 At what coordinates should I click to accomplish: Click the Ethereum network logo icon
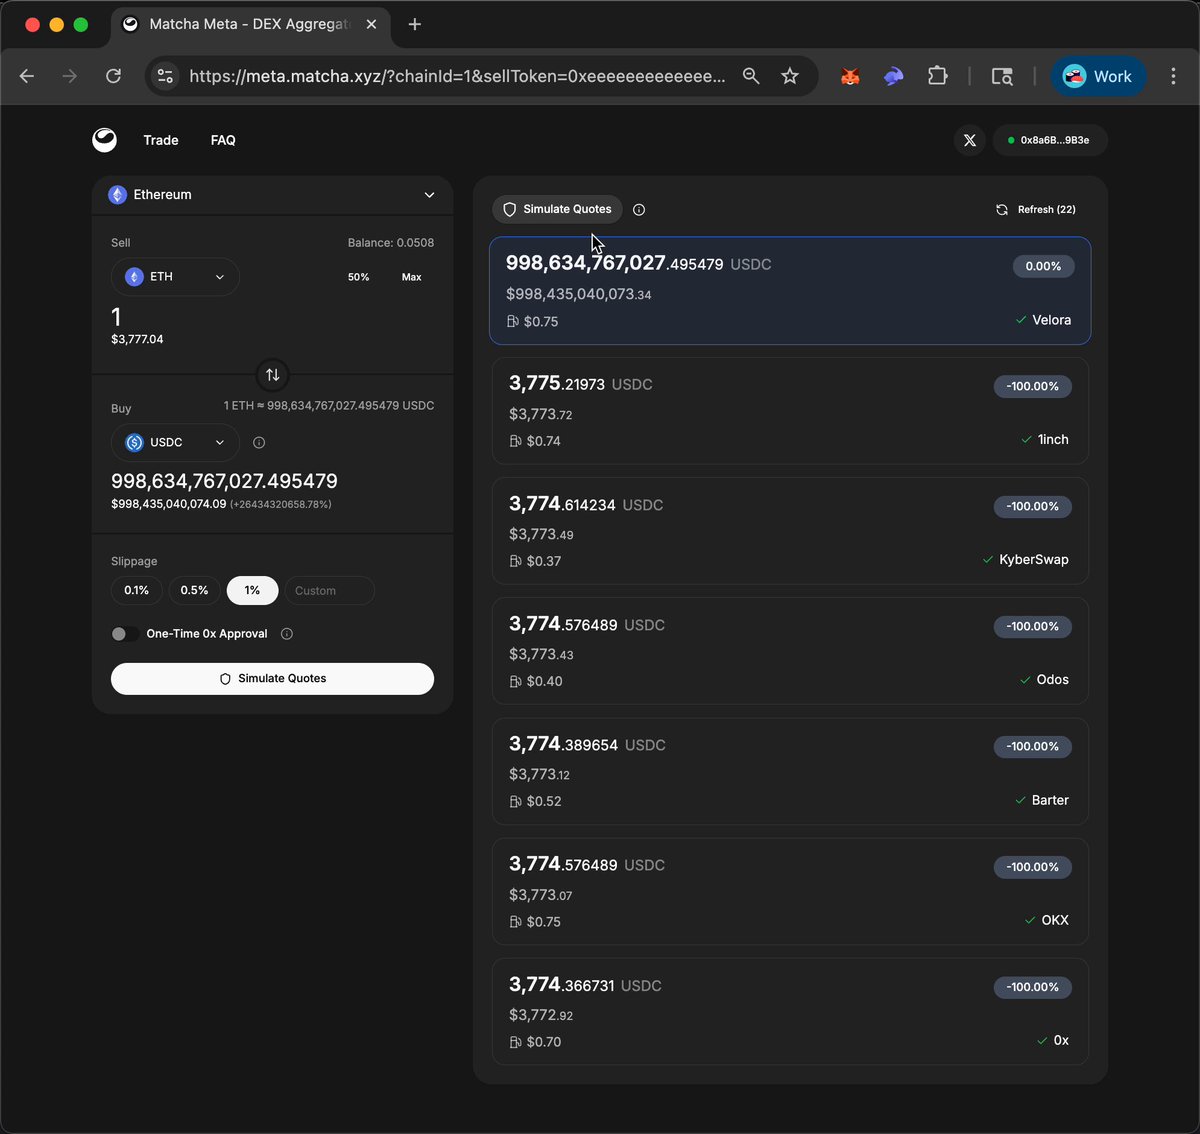(x=118, y=195)
